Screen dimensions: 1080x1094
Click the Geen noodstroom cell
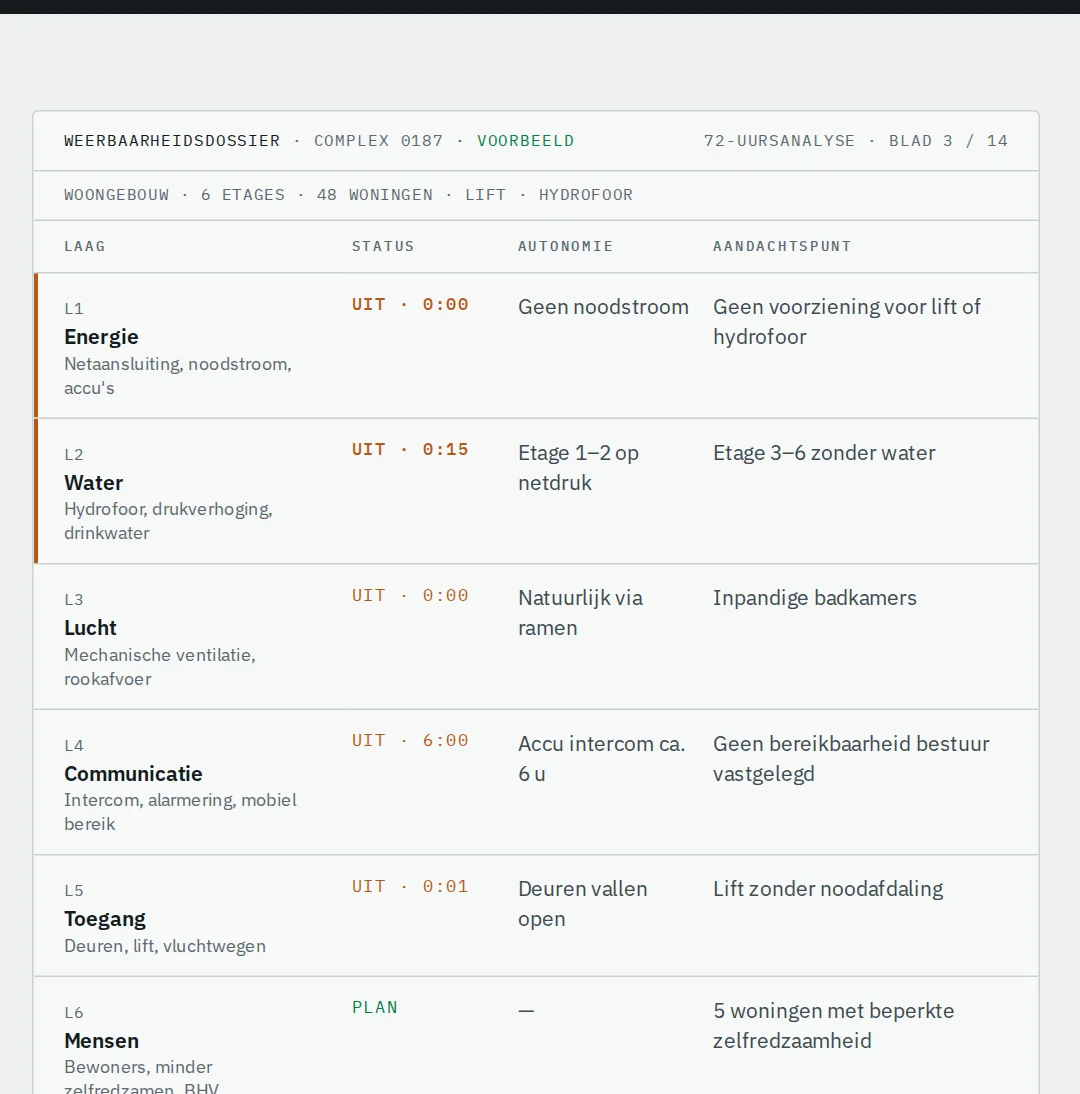click(603, 307)
